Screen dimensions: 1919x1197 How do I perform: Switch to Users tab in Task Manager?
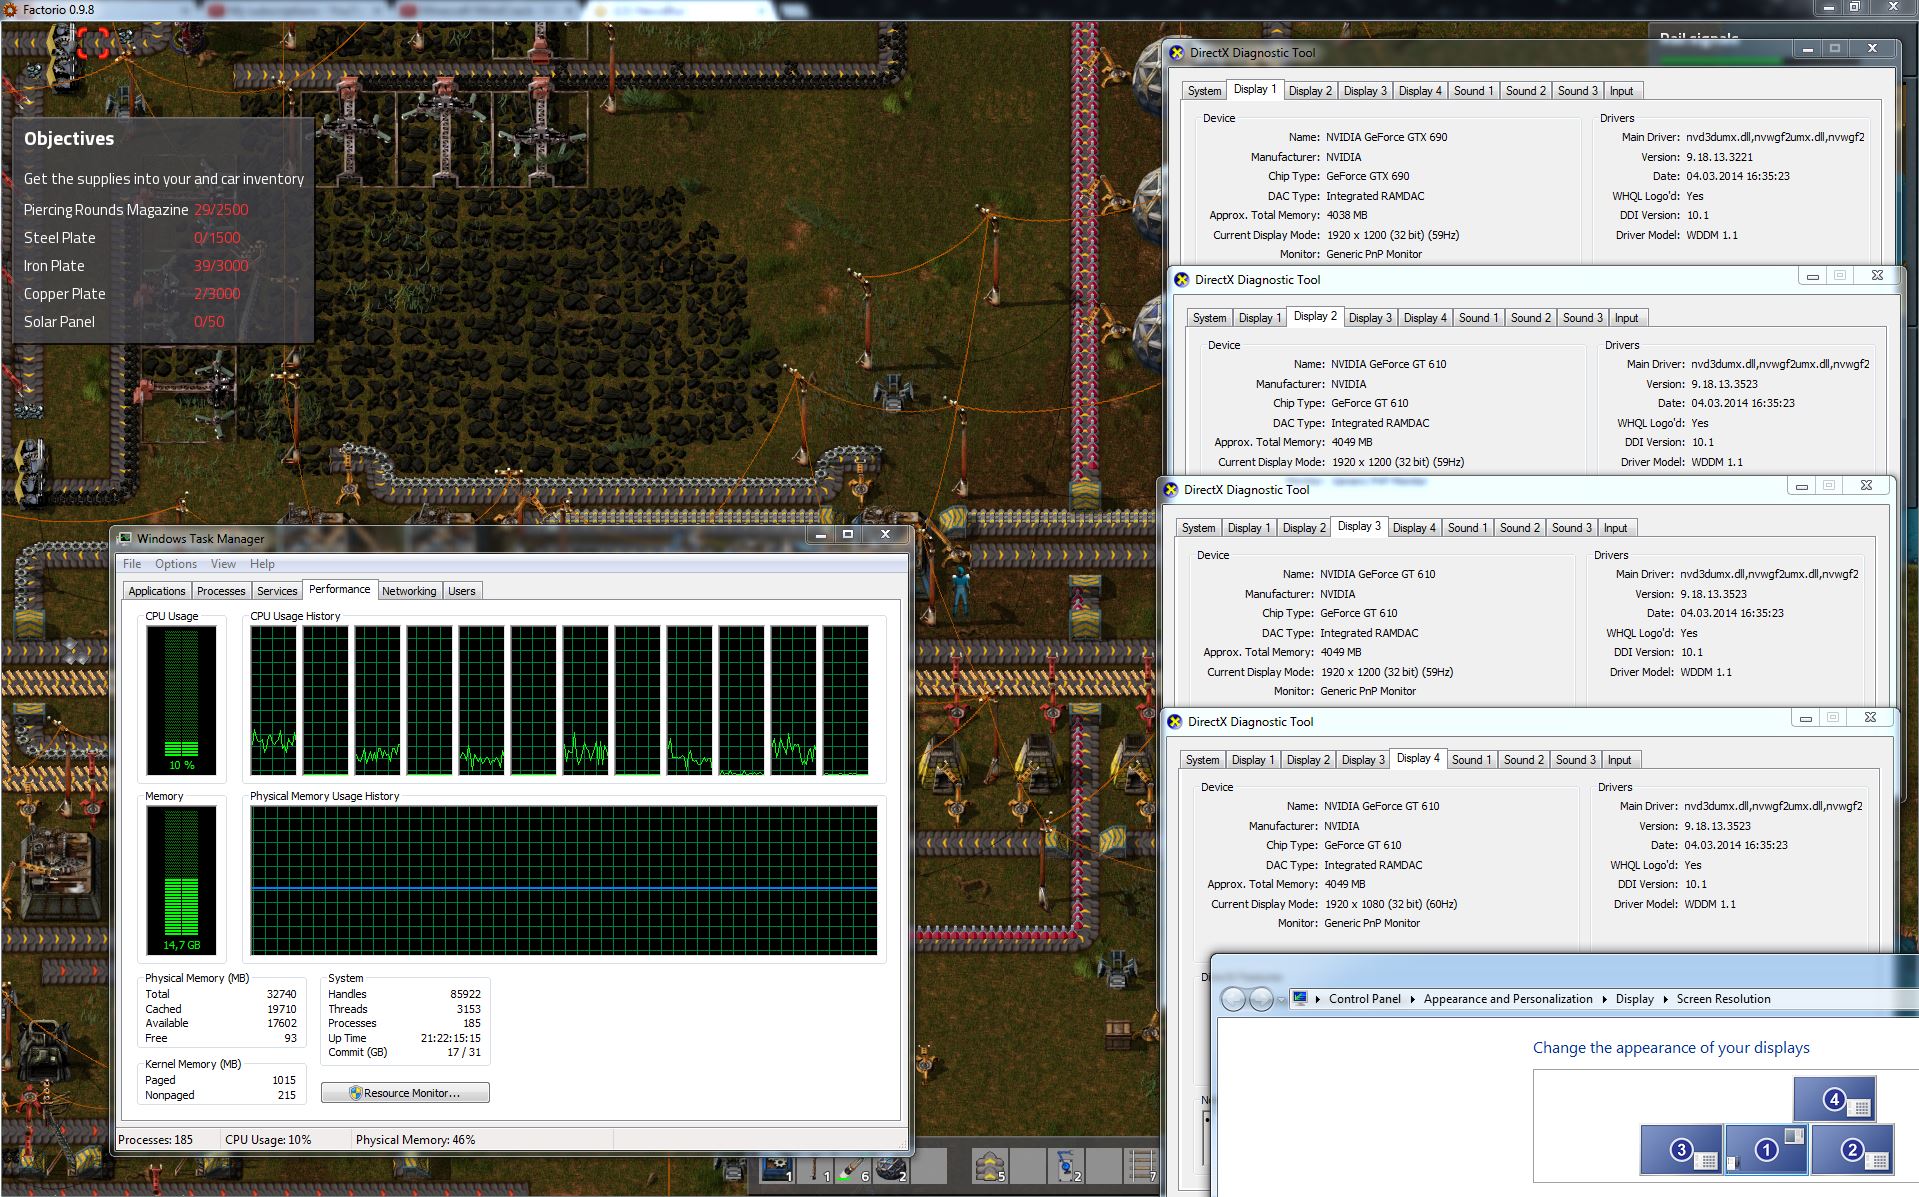point(462,591)
